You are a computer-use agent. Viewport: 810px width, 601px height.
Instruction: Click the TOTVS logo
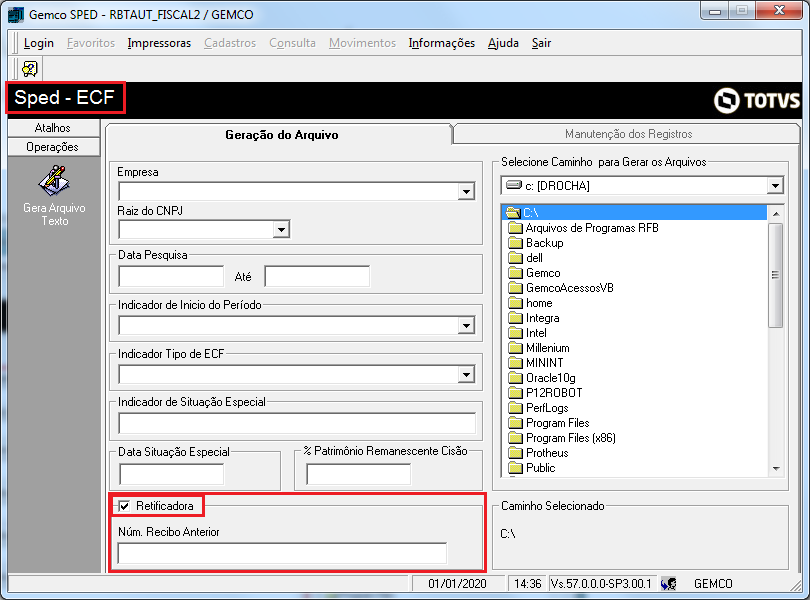pos(757,100)
